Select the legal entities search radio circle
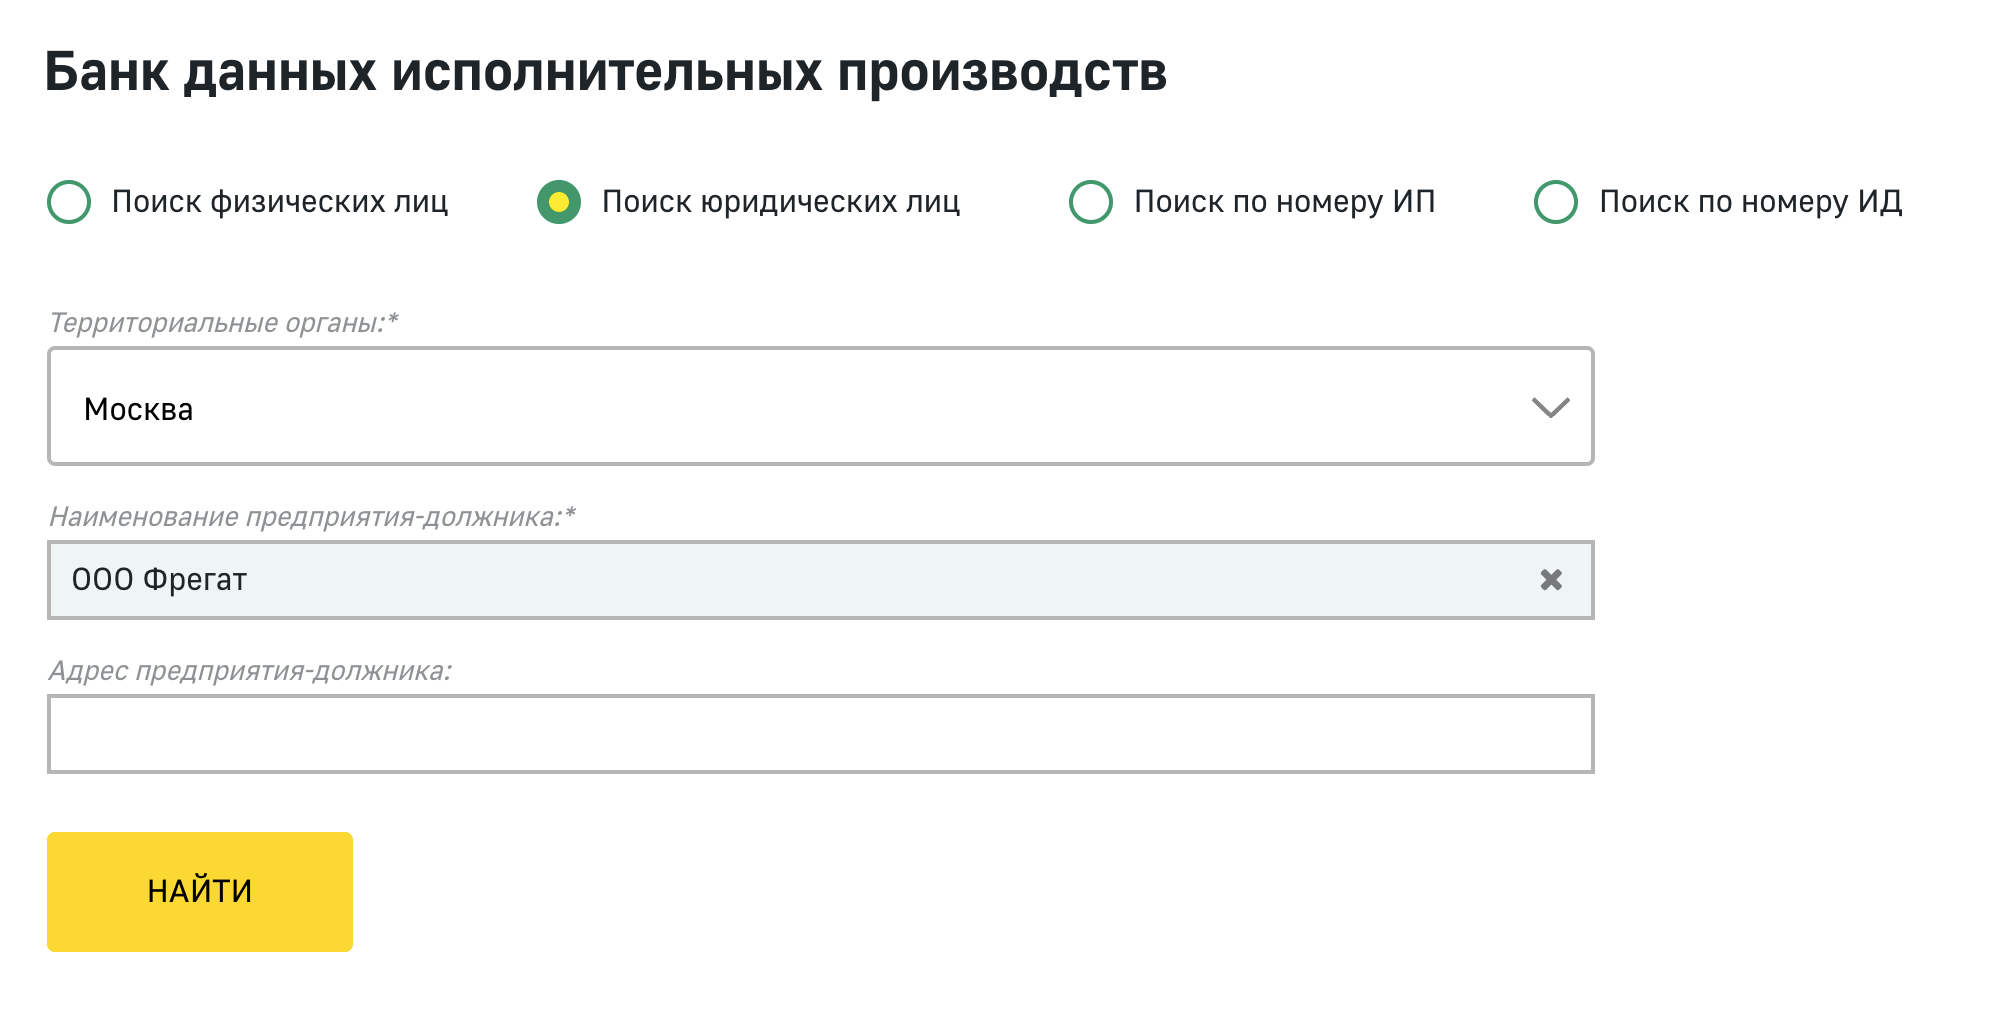2000x1034 pixels. pyautogui.click(x=559, y=202)
